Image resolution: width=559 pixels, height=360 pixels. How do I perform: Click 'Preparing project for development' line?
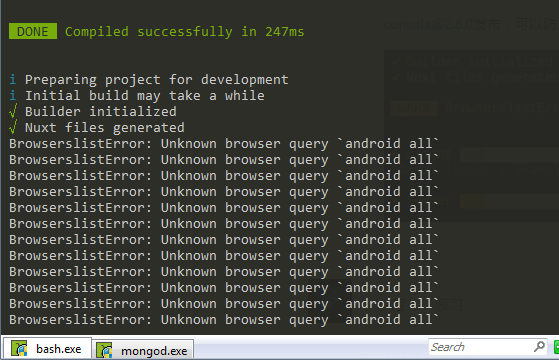tap(157, 79)
